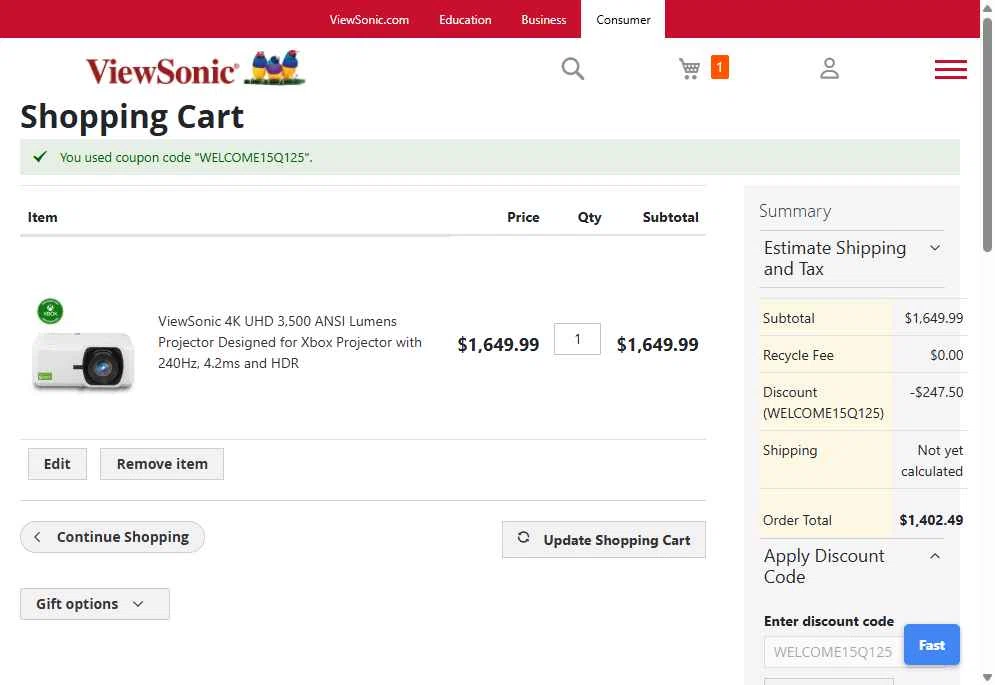Expand Estimate Shipping and Tax section

(x=852, y=258)
